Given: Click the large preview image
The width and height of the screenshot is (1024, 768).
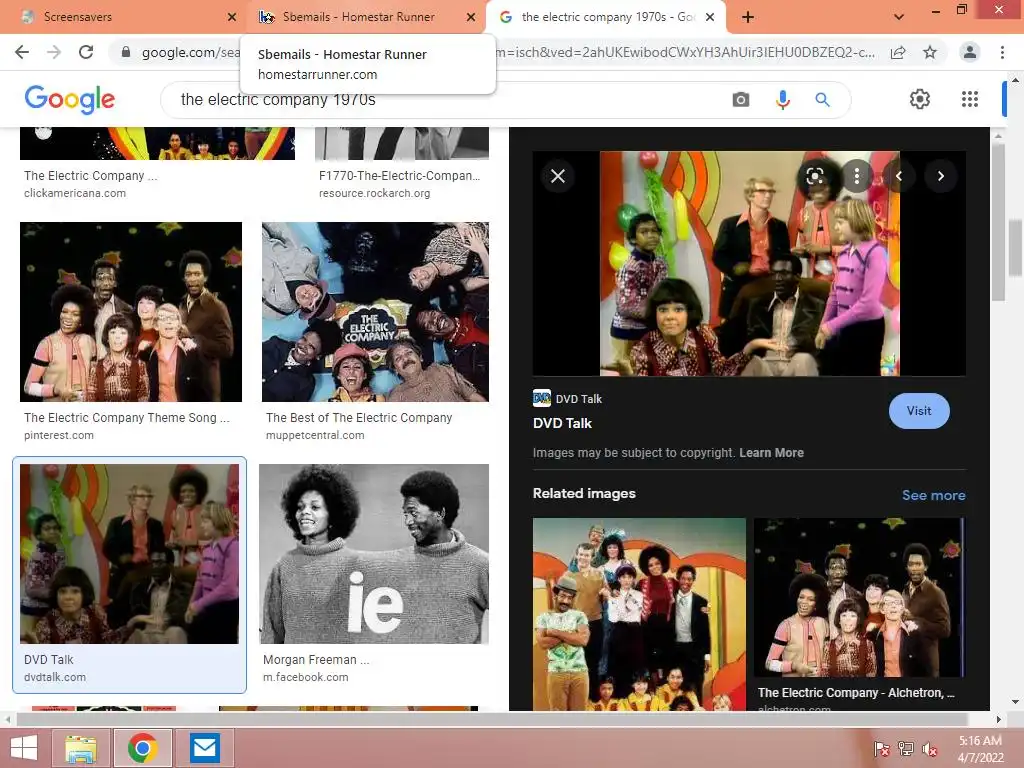Looking at the screenshot, I should (749, 263).
